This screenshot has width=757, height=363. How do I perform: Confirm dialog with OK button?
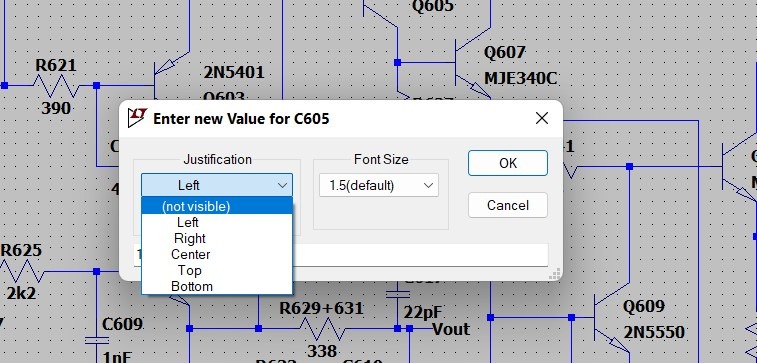pyautogui.click(x=508, y=163)
